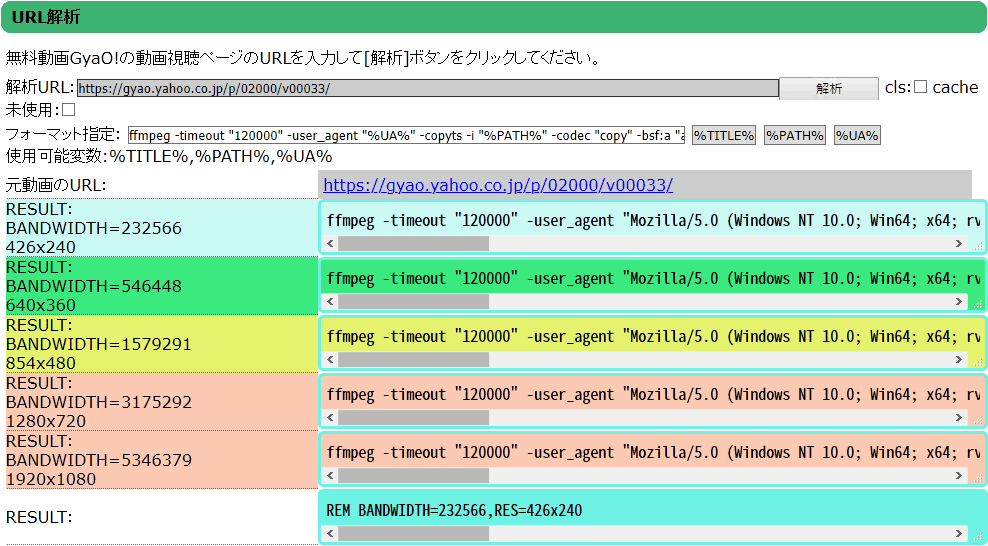Click left scroll arrow in 1280x720 row
The width and height of the screenshot is (988, 546).
tap(330, 418)
